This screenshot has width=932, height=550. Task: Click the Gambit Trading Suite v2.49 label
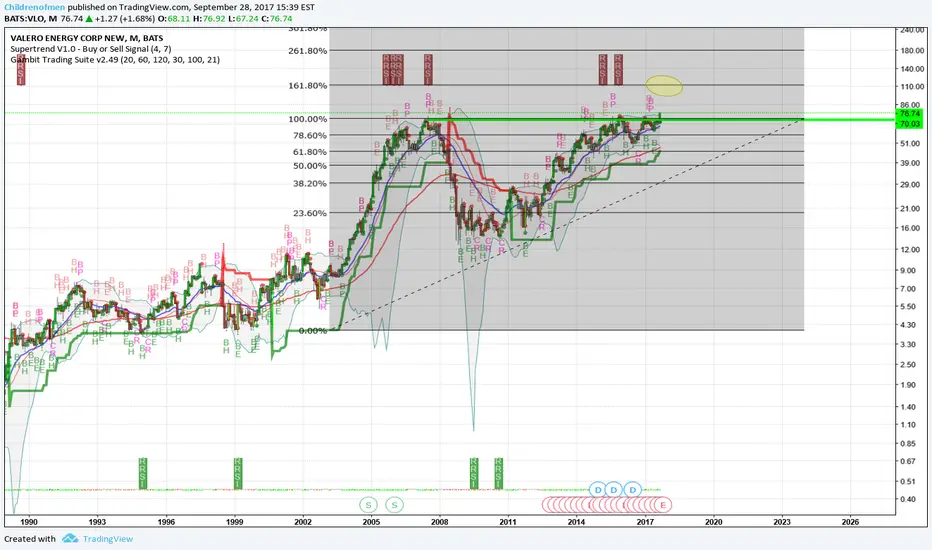(115, 59)
